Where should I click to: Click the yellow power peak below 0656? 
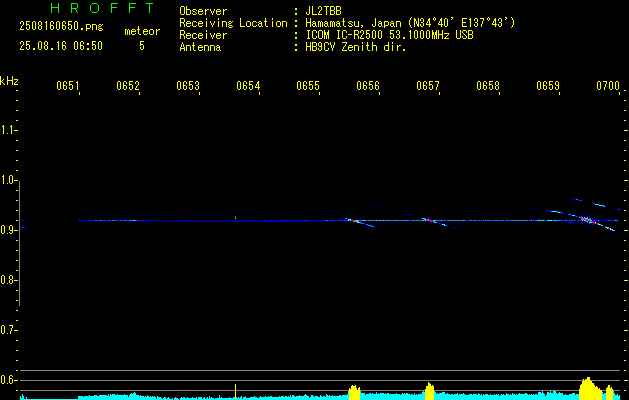(354, 392)
